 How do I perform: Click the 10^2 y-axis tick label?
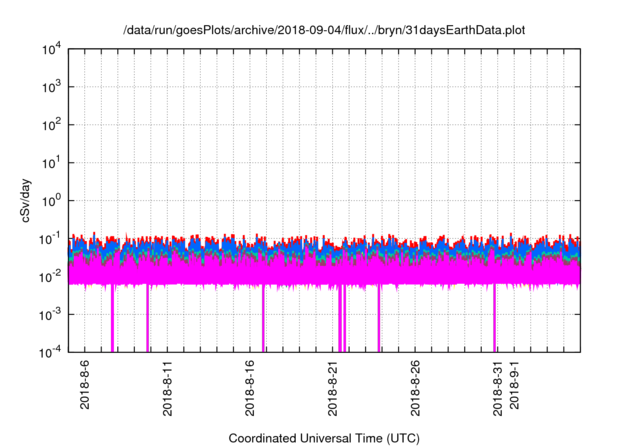[51, 125]
